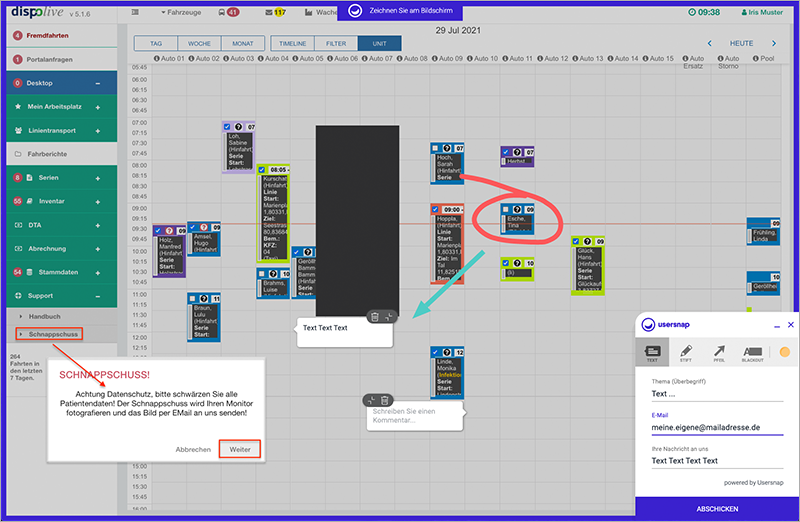Delete the 'Text Text Text' annotation via trash icon

click(x=374, y=316)
